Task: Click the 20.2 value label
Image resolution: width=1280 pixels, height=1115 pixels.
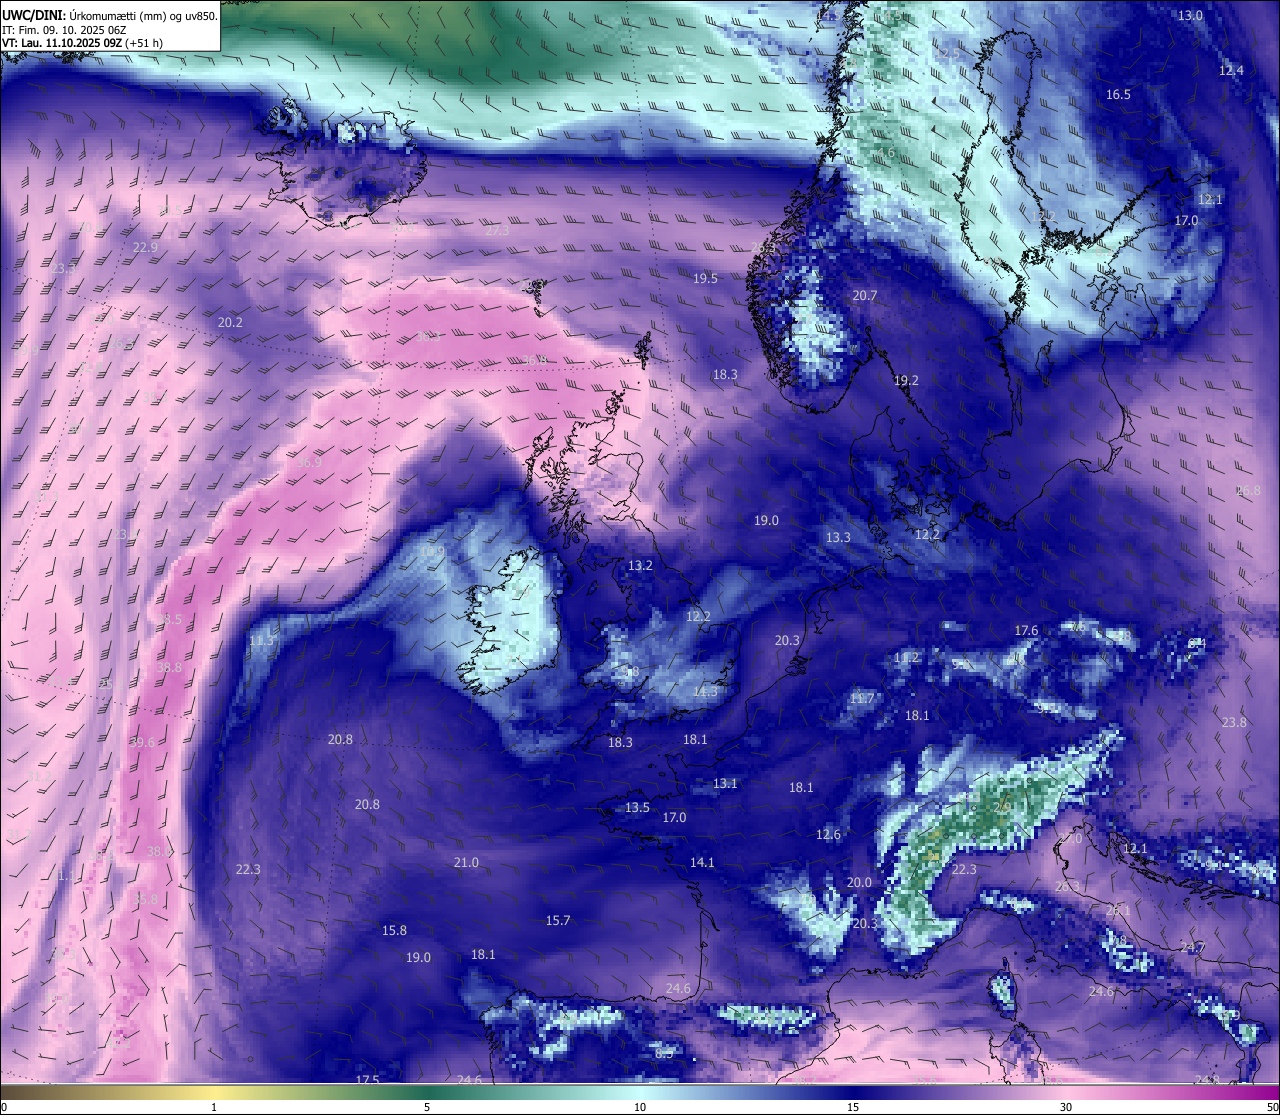Action: [x=230, y=322]
